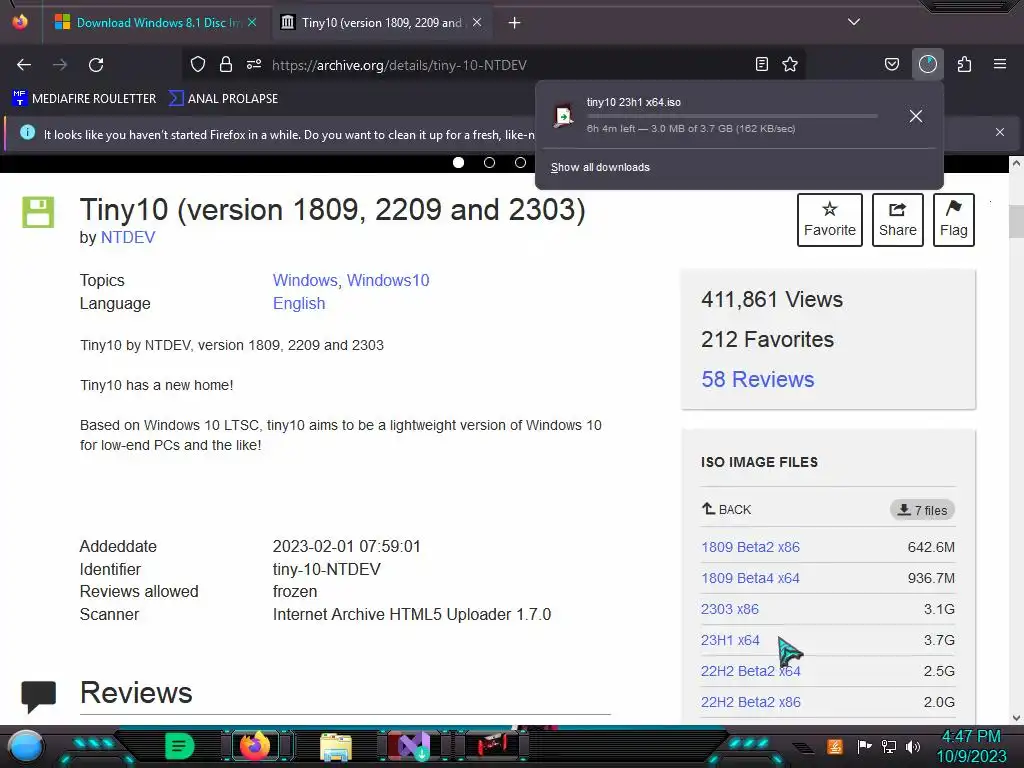Close the Tiny10 tab

tap(477, 22)
